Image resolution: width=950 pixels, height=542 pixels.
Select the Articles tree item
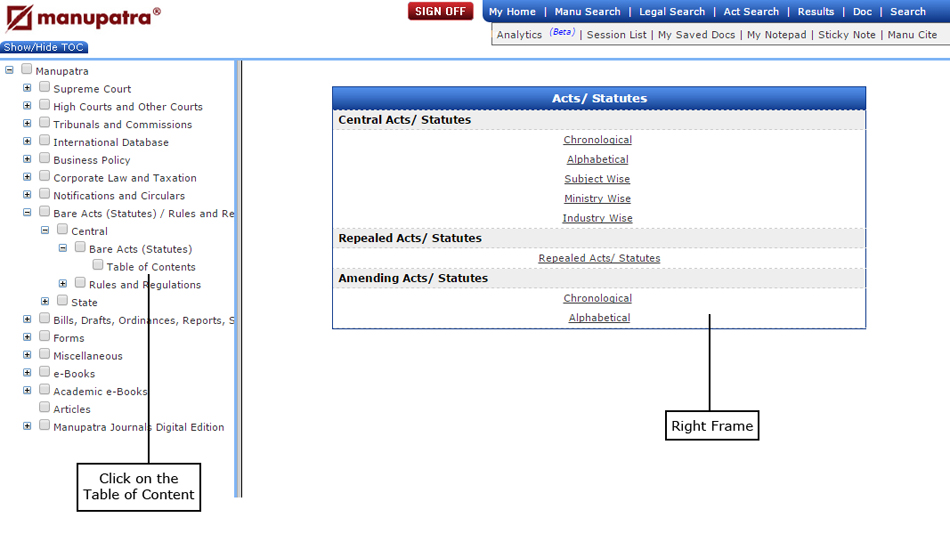(x=71, y=409)
